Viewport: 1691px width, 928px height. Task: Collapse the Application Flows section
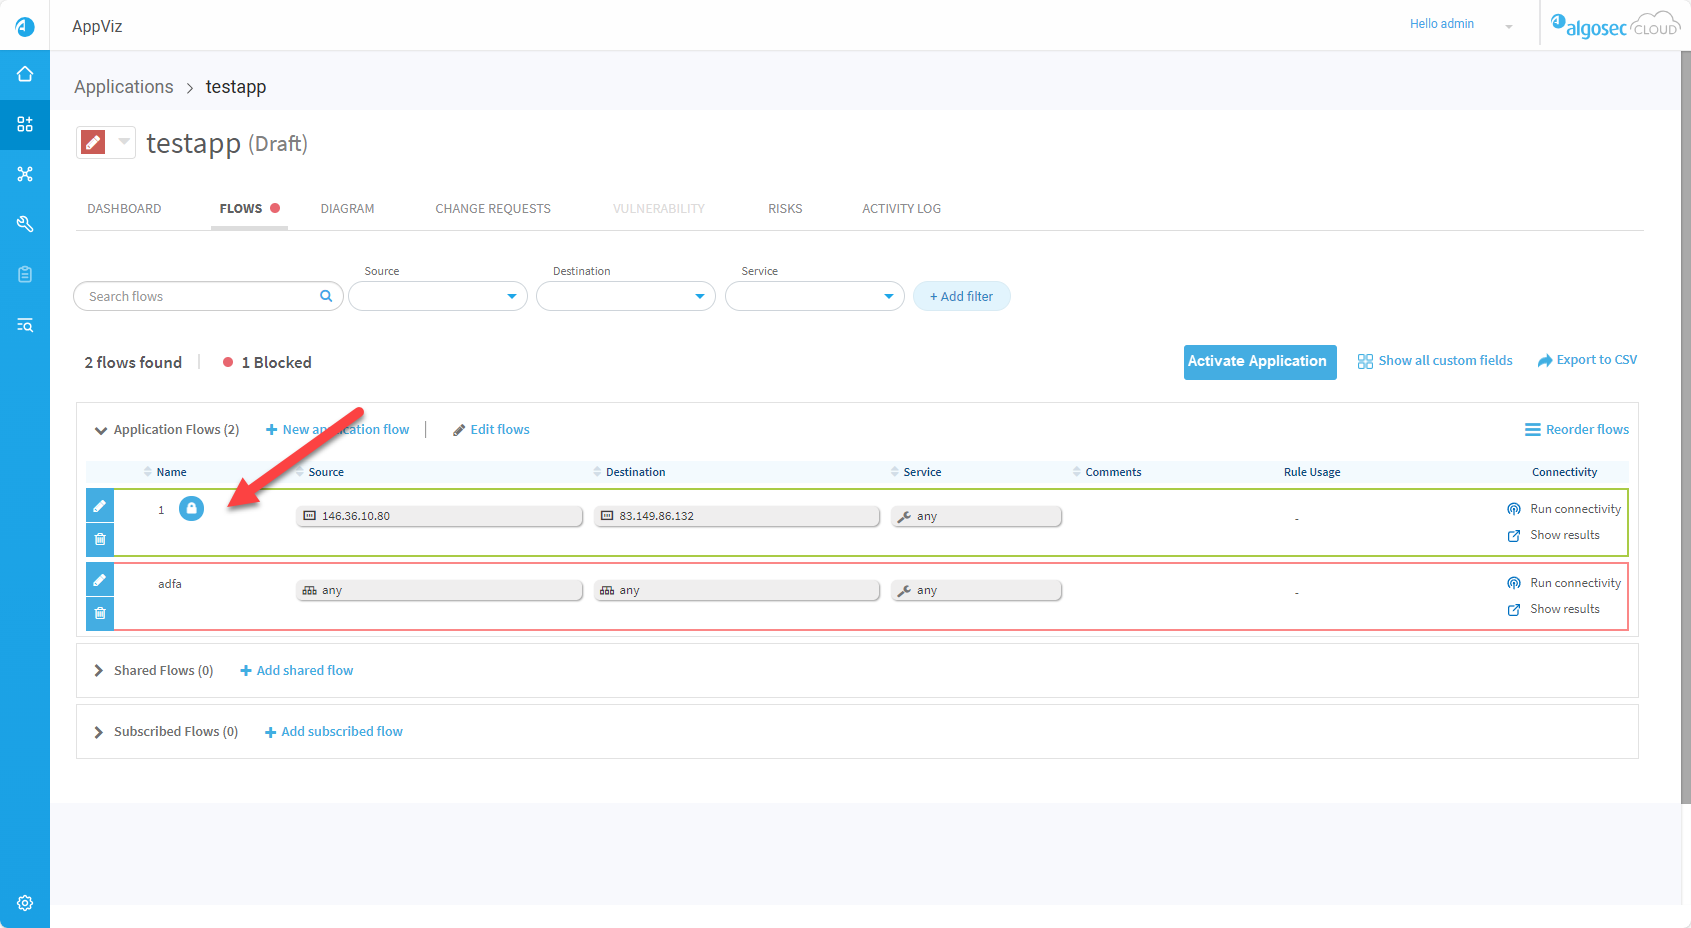click(100, 430)
